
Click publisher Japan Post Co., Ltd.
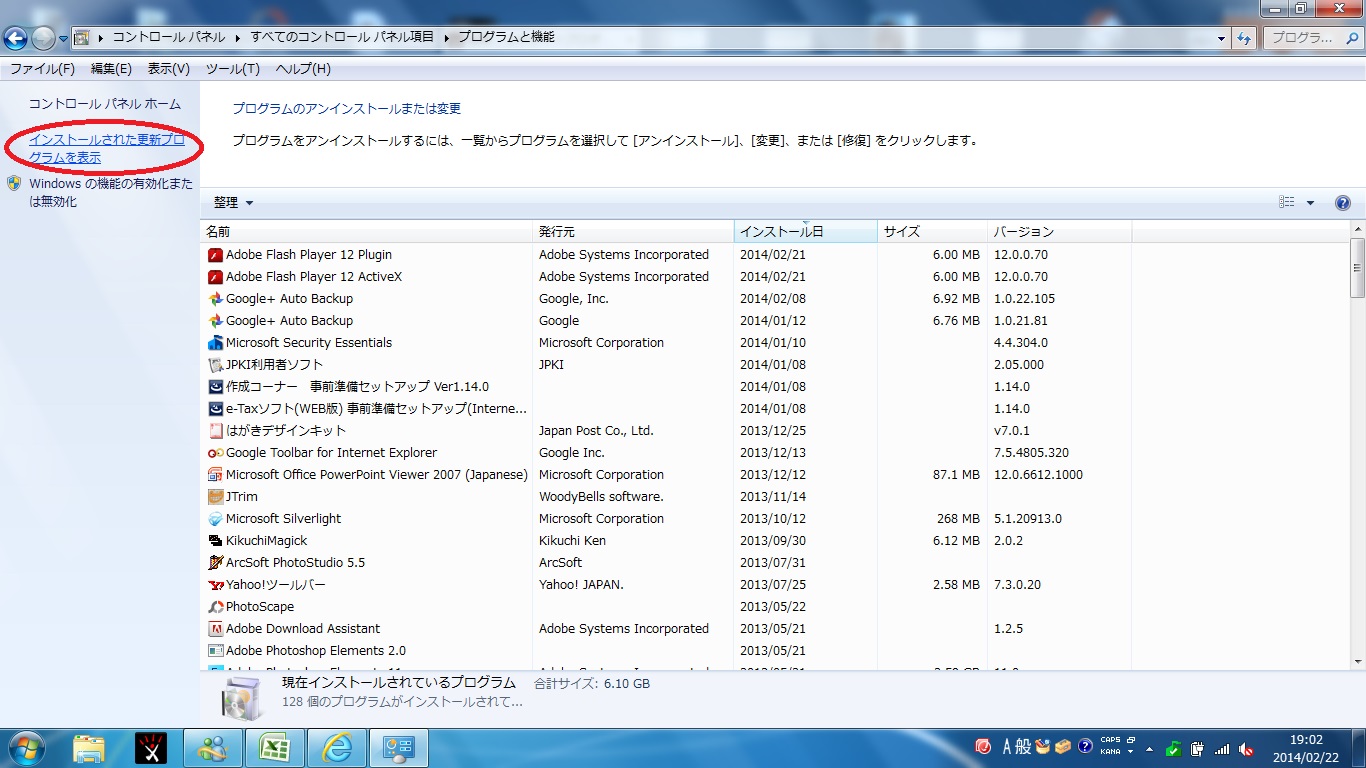pyautogui.click(x=596, y=431)
